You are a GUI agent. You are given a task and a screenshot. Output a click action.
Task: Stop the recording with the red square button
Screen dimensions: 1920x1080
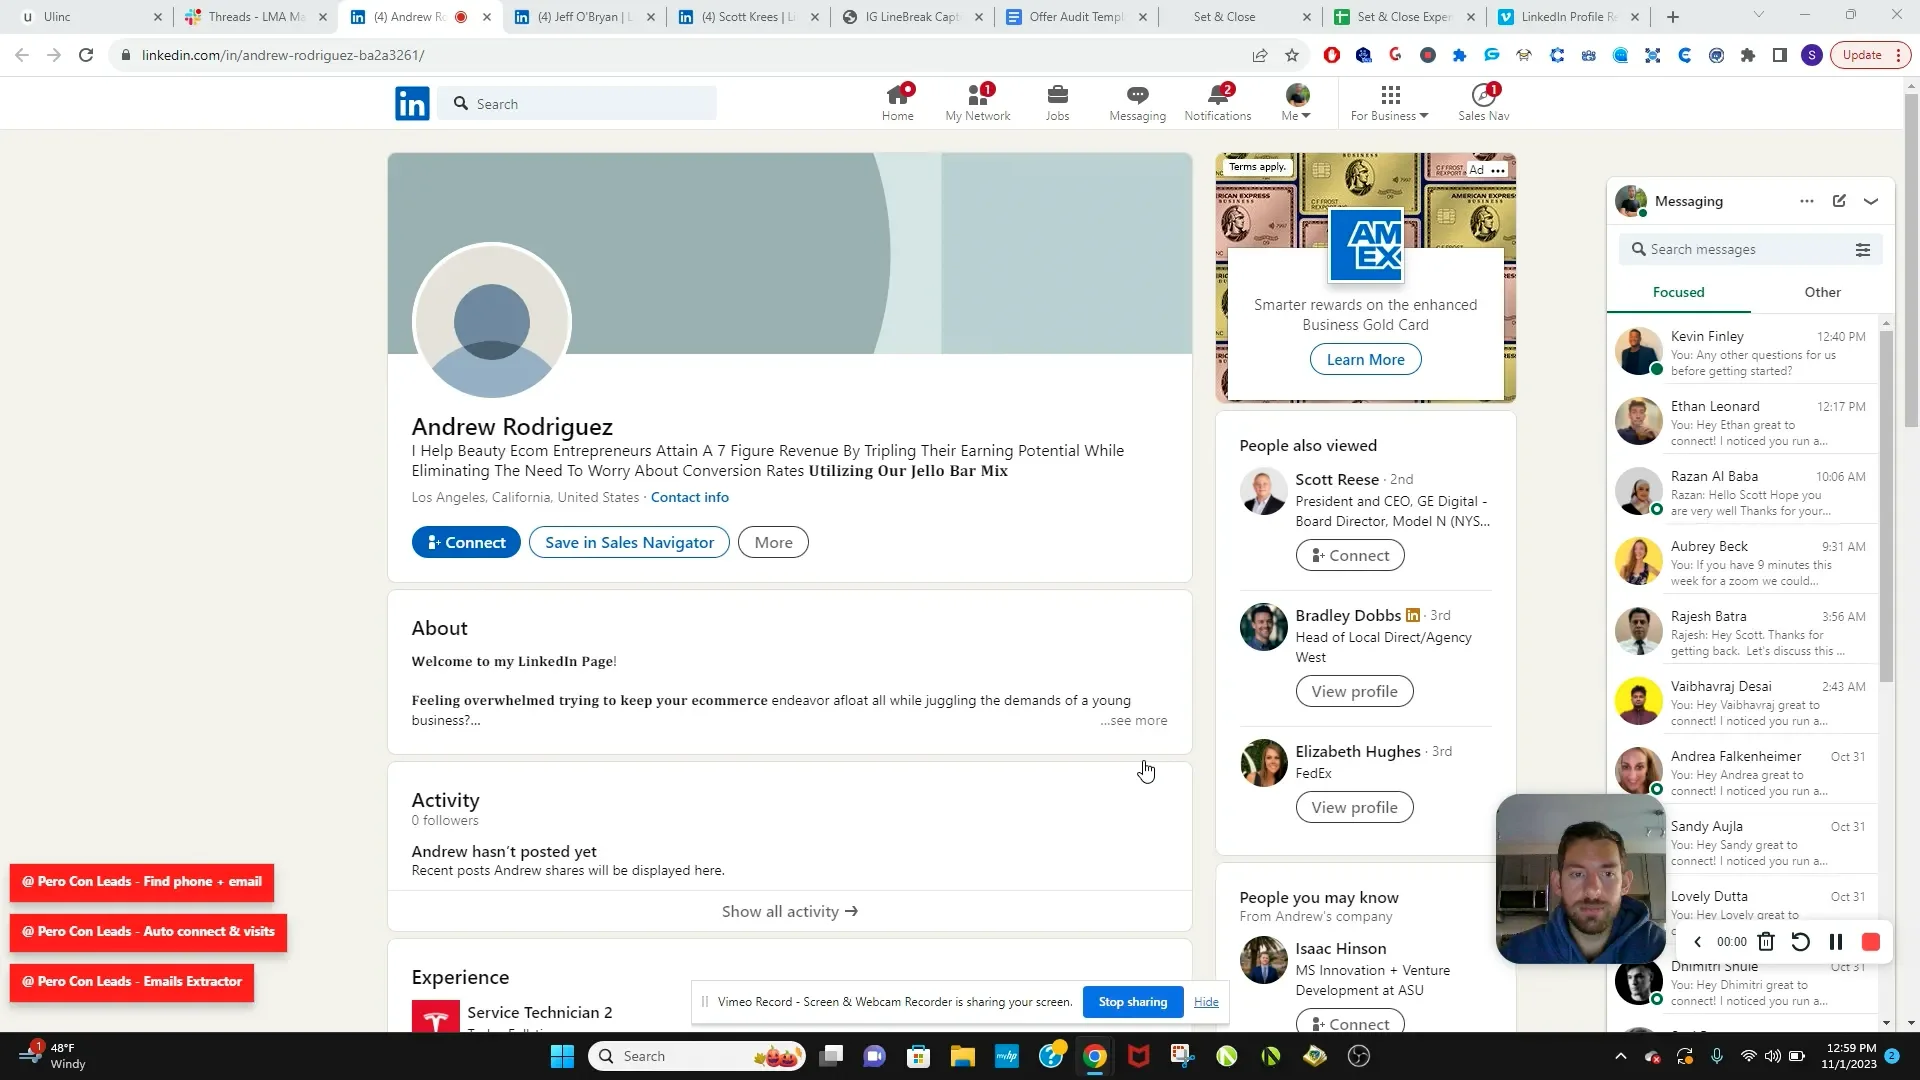(1870, 942)
